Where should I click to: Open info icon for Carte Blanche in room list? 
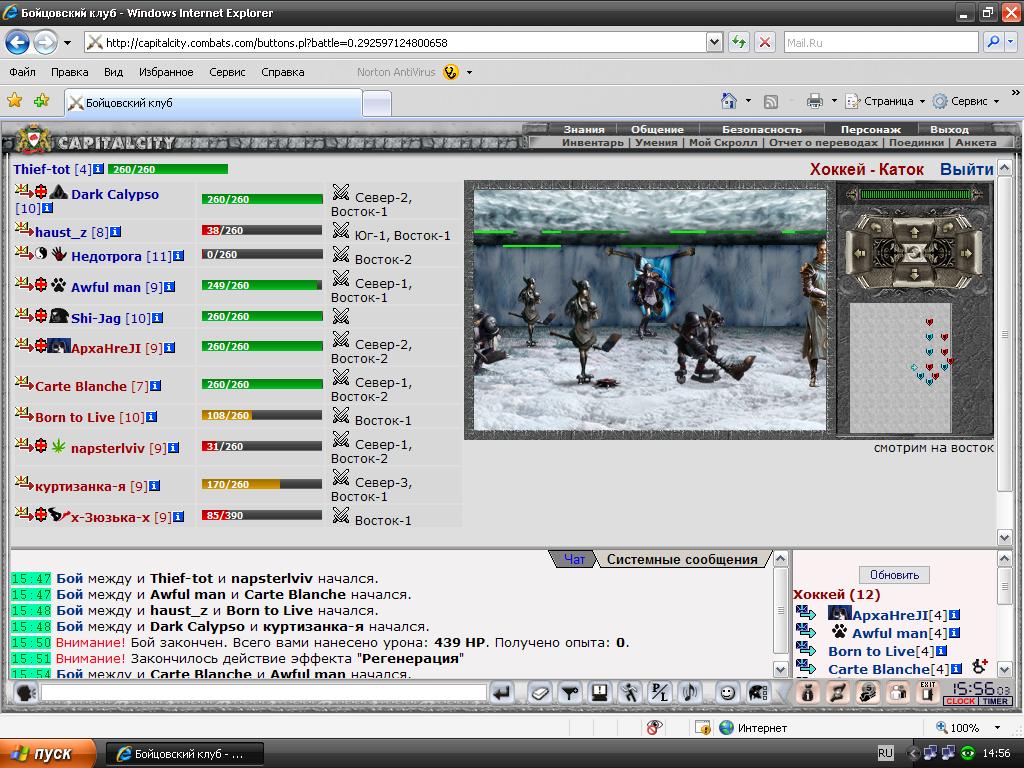(x=956, y=669)
